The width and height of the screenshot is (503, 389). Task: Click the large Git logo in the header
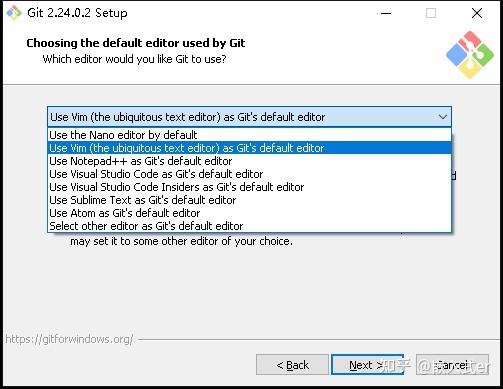(x=470, y=55)
